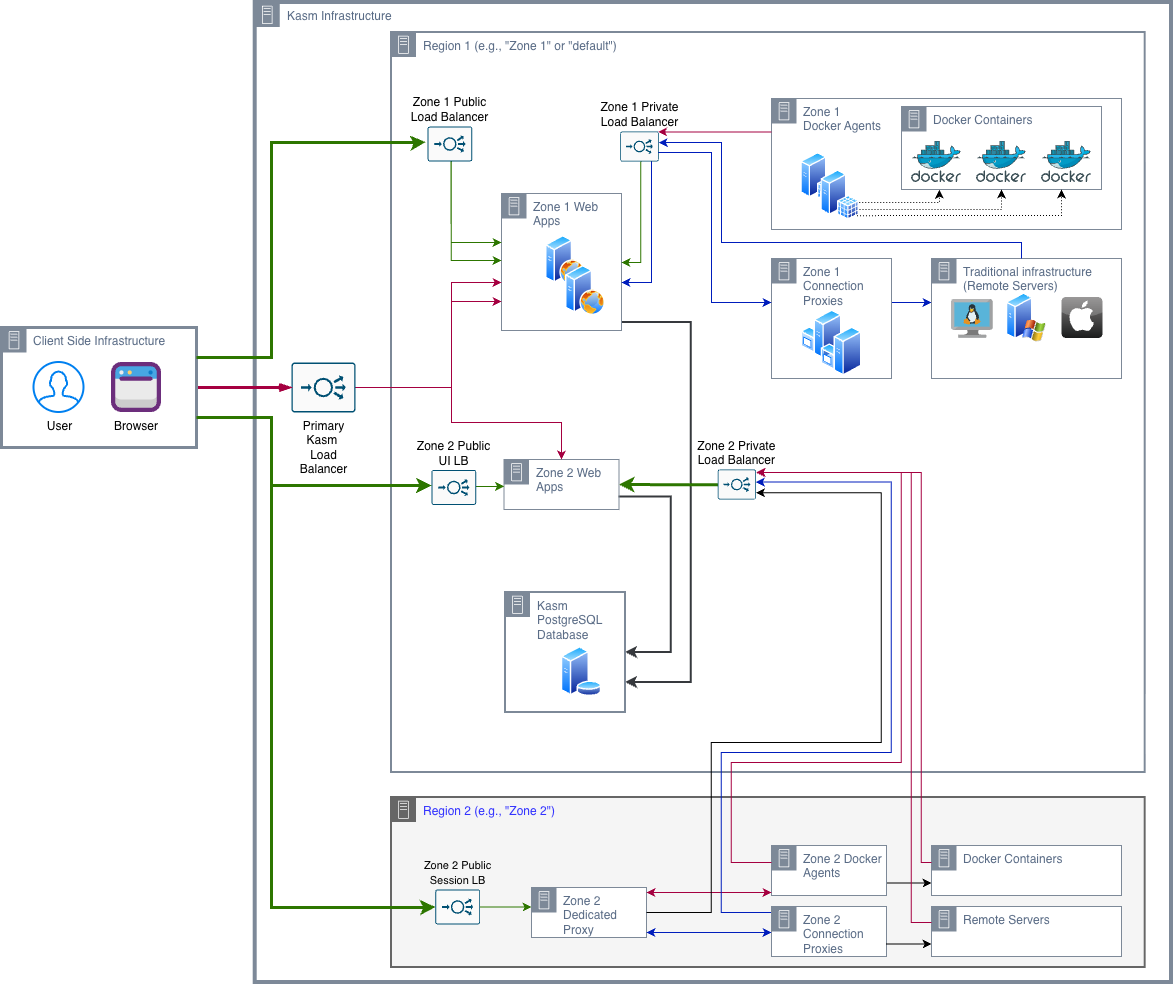Click the "Region 2 (e.g., "Zone 2")" title

tap(489, 810)
